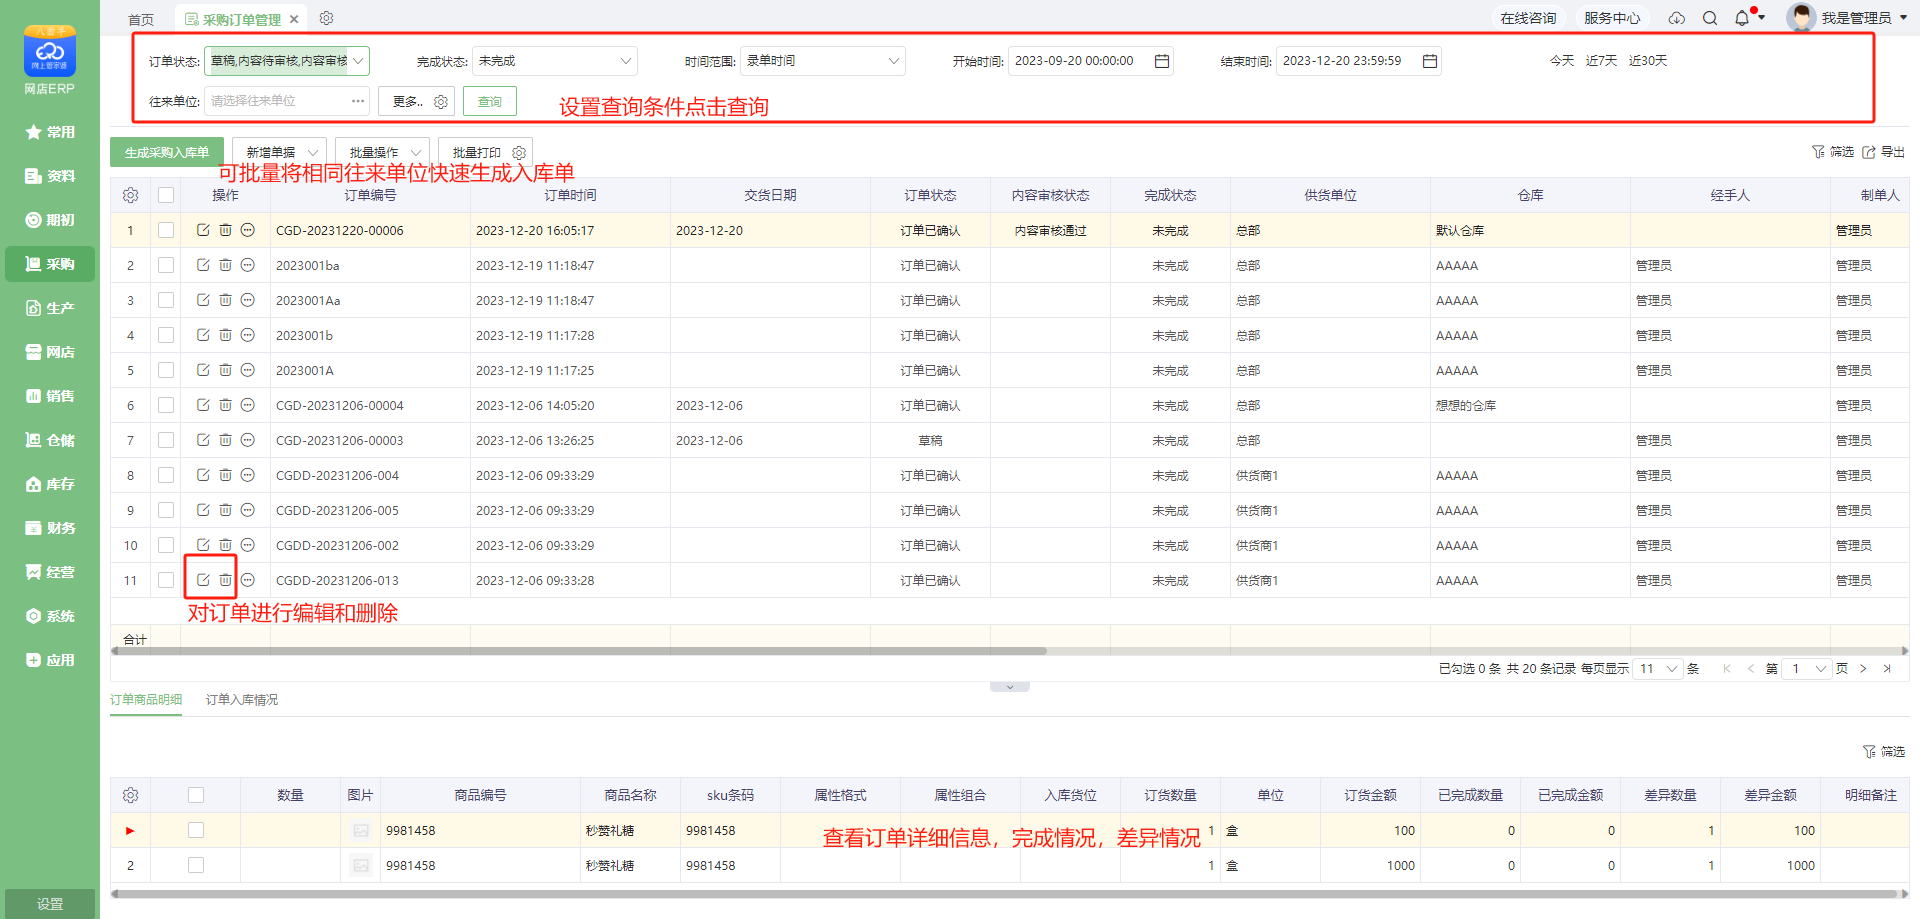Open the page number dropdown
Screen dimensions: 1920x919
[1808, 669]
